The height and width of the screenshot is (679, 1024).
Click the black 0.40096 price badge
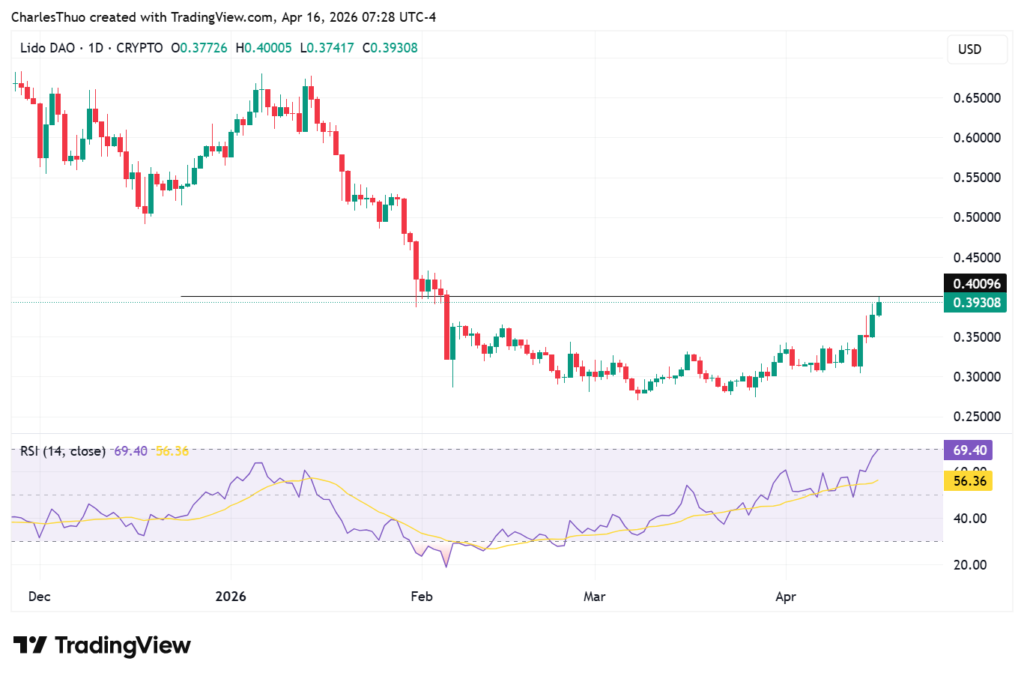[973, 284]
